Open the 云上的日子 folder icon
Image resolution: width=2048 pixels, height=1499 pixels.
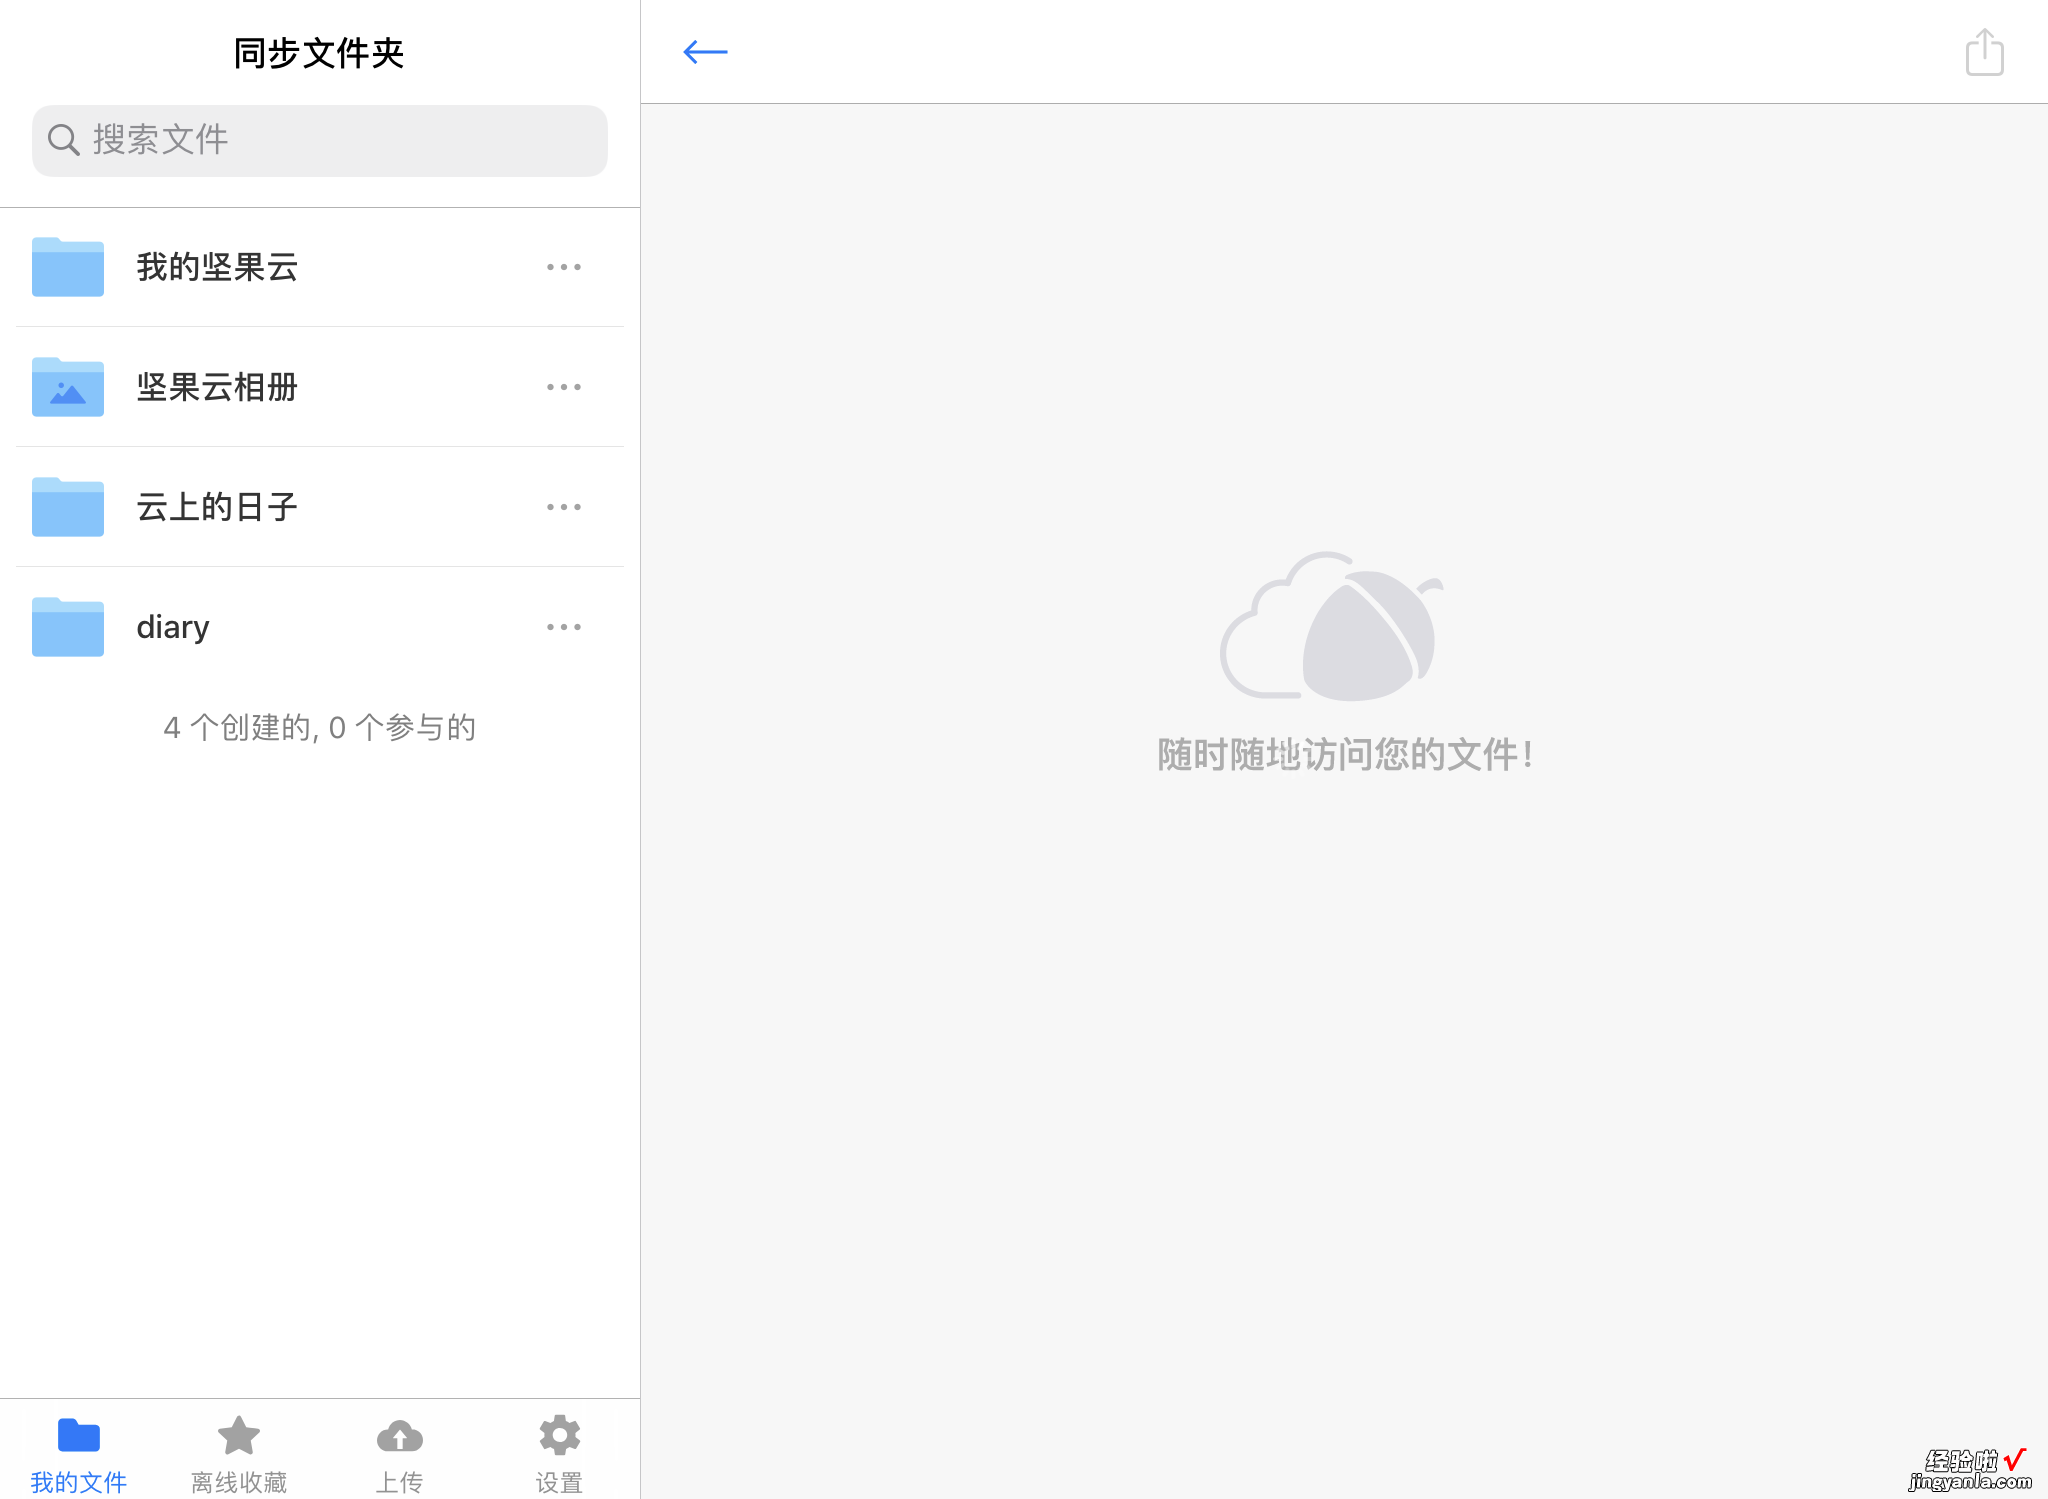pos(68,507)
